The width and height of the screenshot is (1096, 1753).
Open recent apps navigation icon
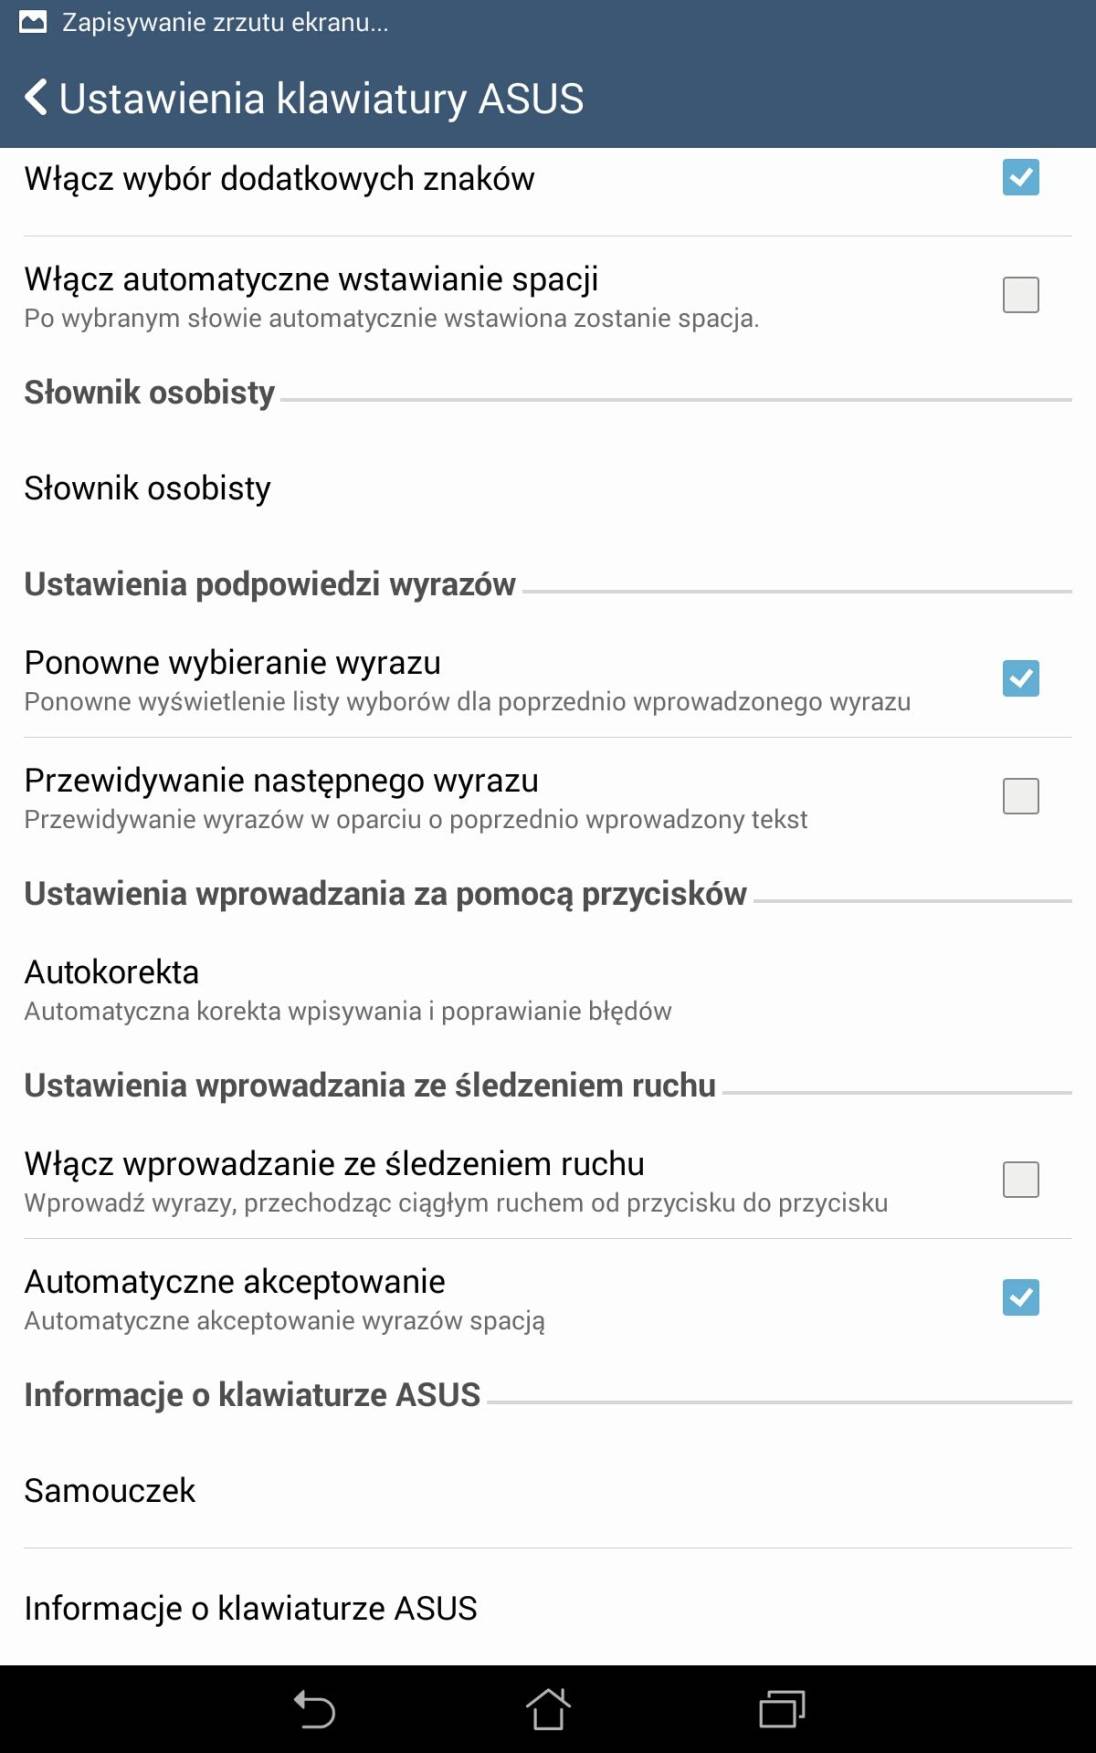[782, 1708]
